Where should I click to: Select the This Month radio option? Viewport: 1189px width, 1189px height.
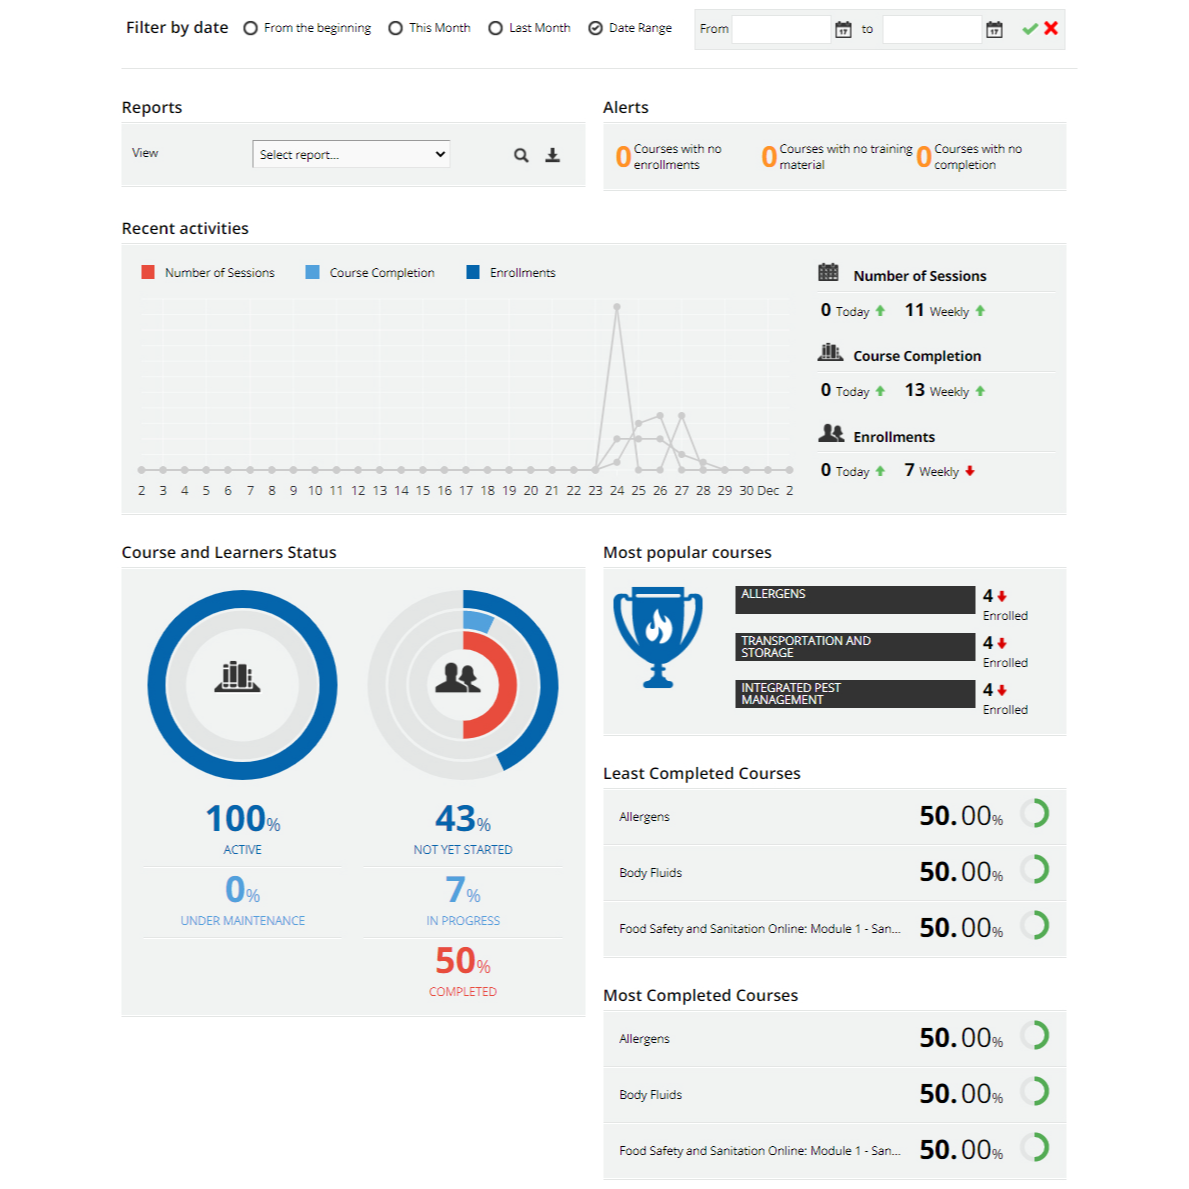(396, 29)
